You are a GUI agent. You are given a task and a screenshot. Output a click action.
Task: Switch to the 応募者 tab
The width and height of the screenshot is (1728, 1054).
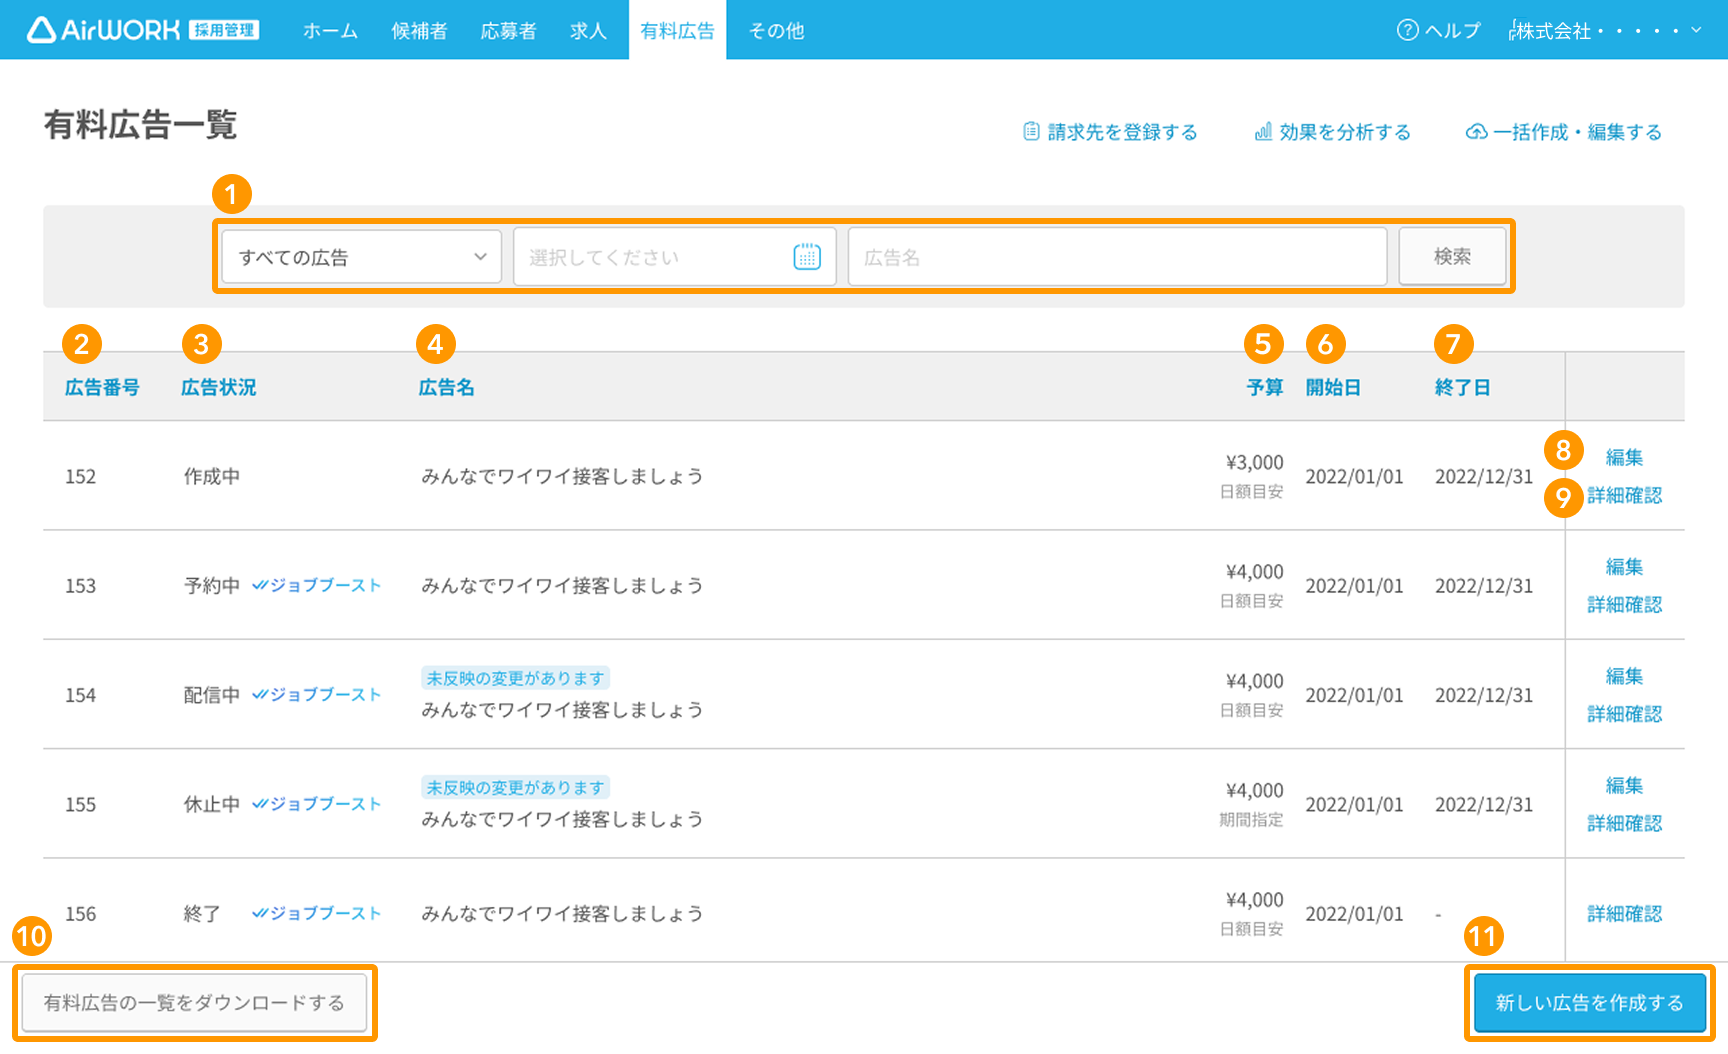(x=508, y=31)
